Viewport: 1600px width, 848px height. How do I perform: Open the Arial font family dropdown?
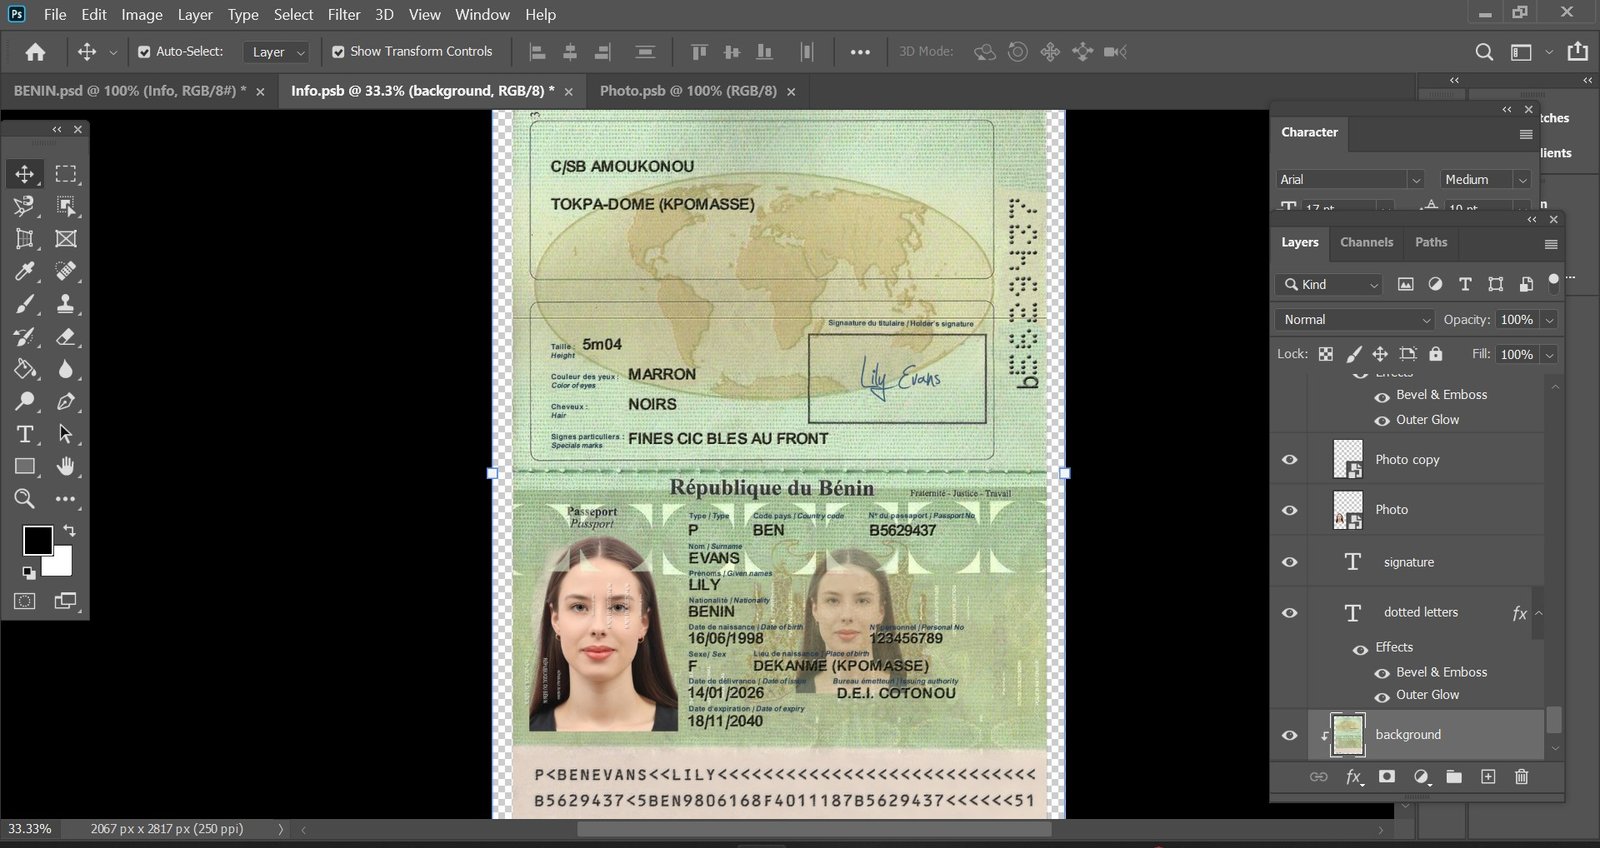click(x=1350, y=180)
